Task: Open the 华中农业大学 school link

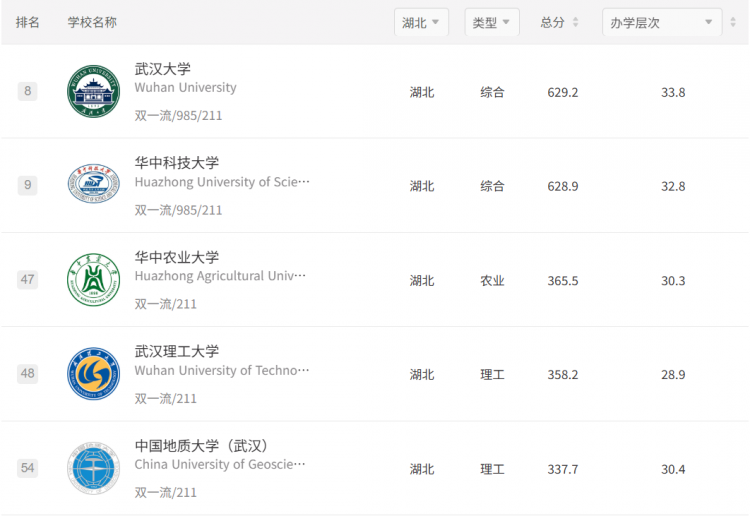Action: (x=176, y=257)
